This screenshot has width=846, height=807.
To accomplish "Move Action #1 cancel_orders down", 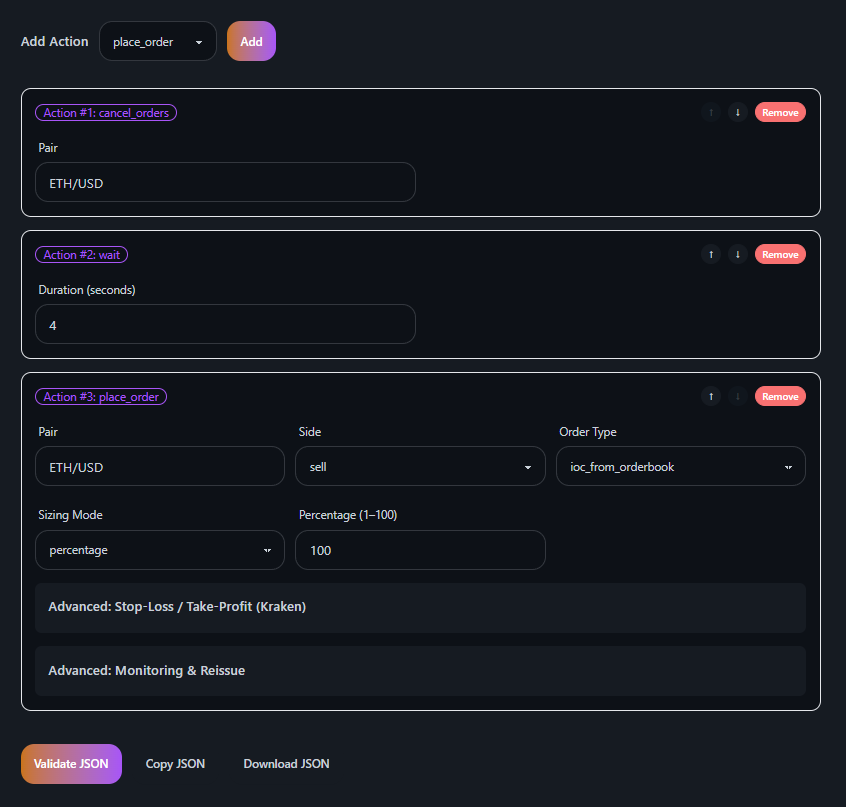I will (x=738, y=112).
